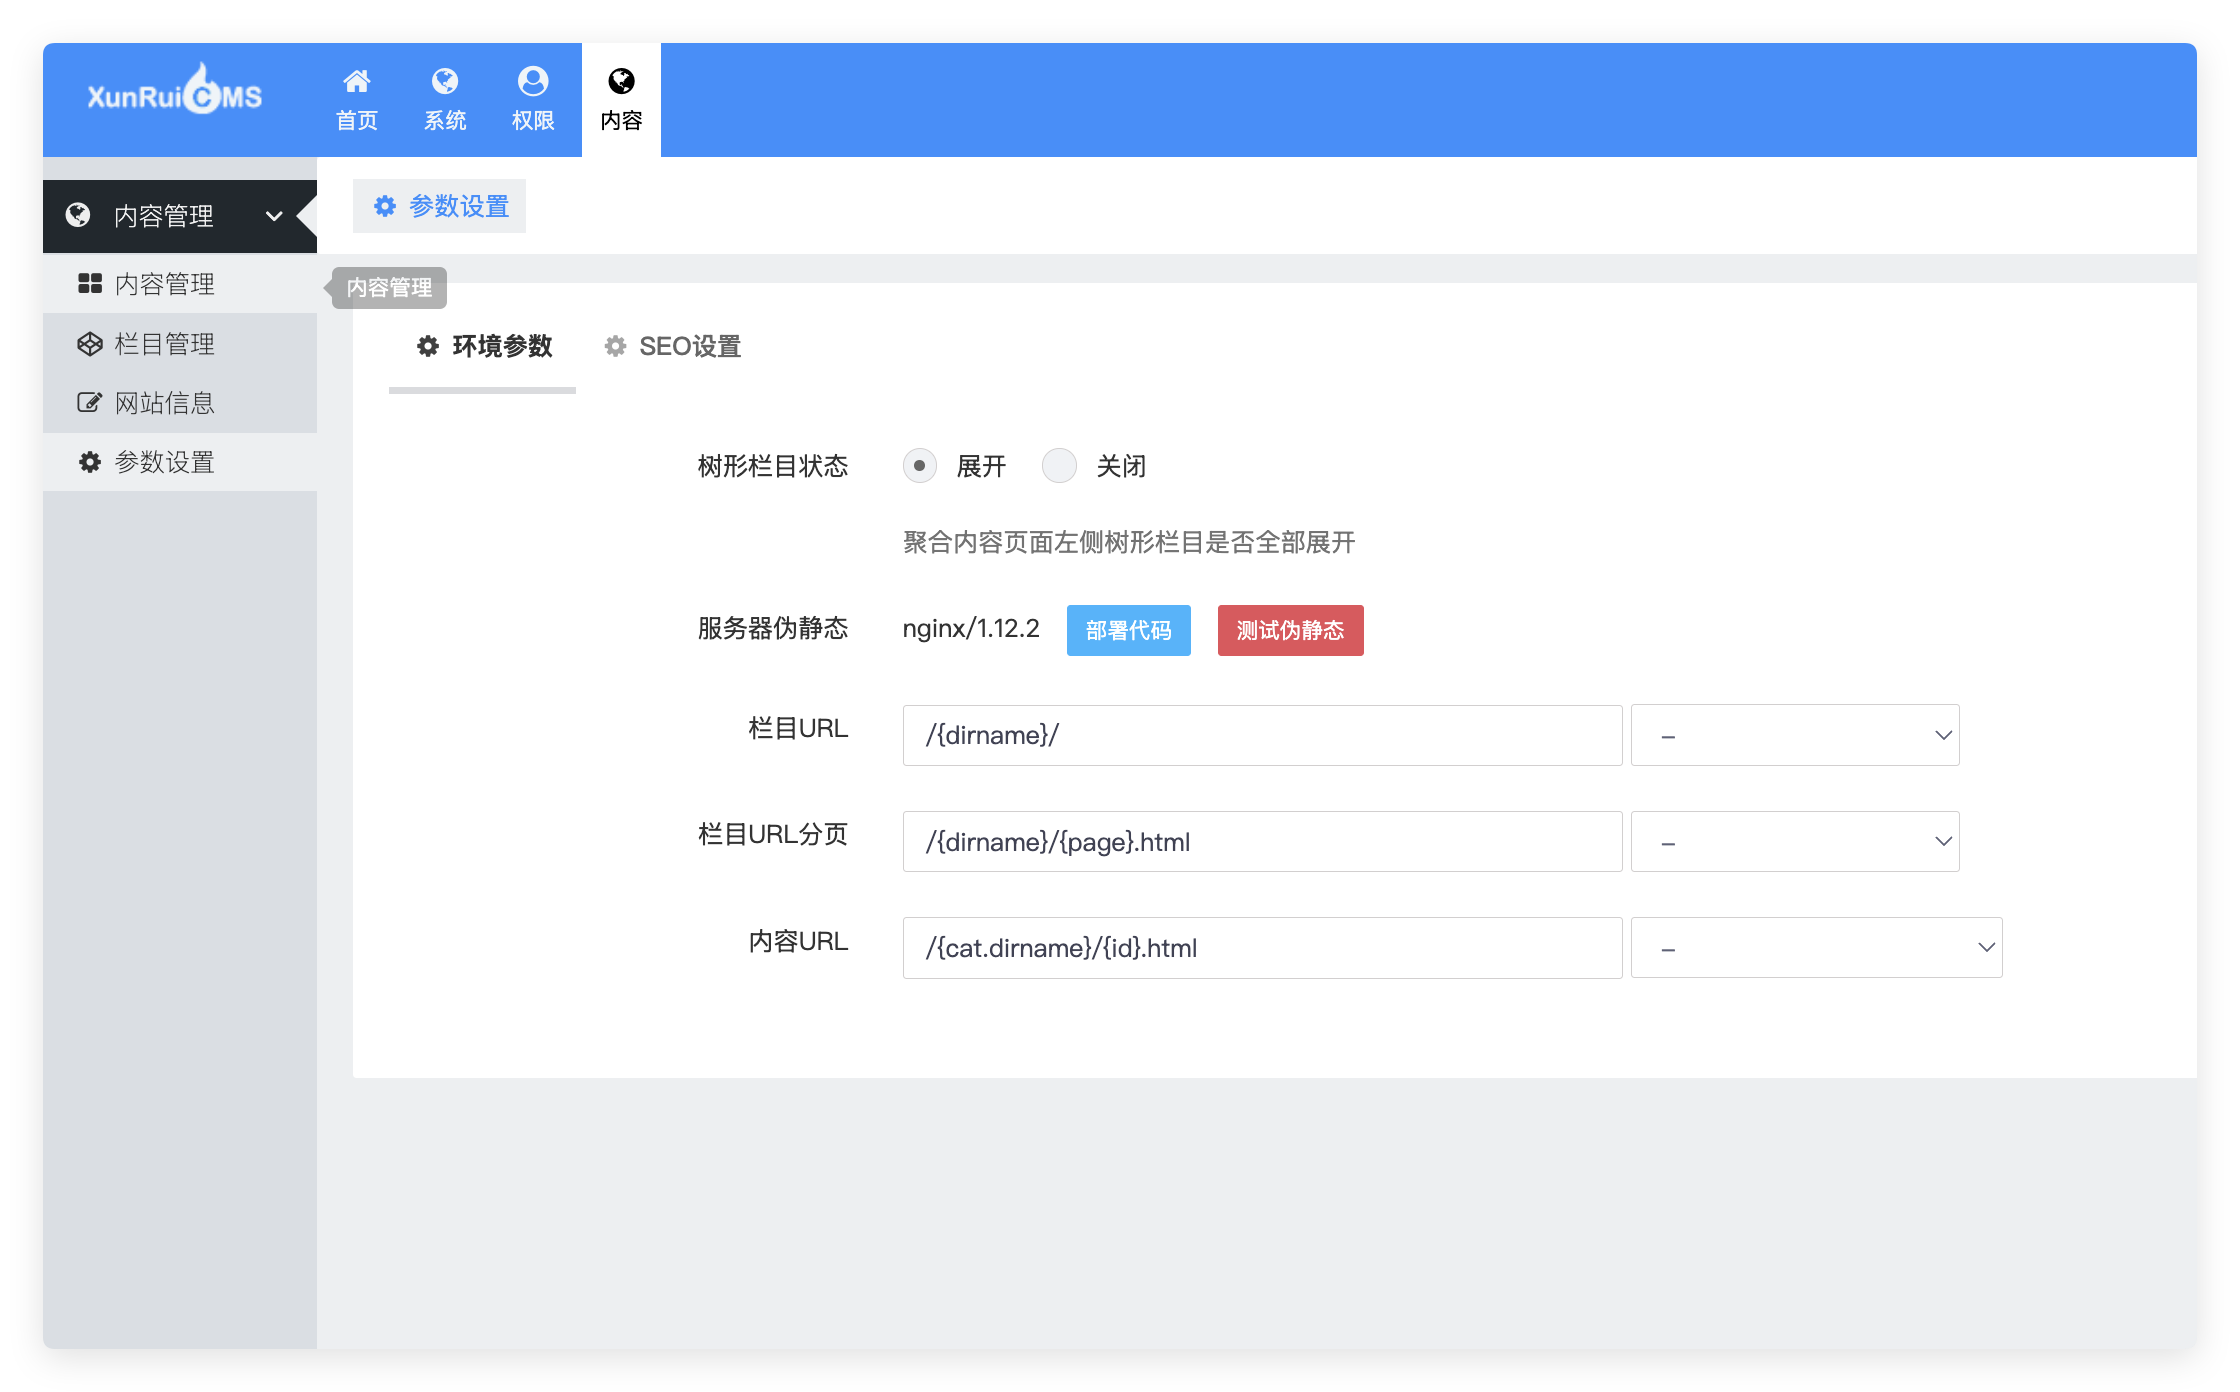The width and height of the screenshot is (2240, 1392).
Task: Click the grid icon beside 内容管理
Action: [x=90, y=284]
